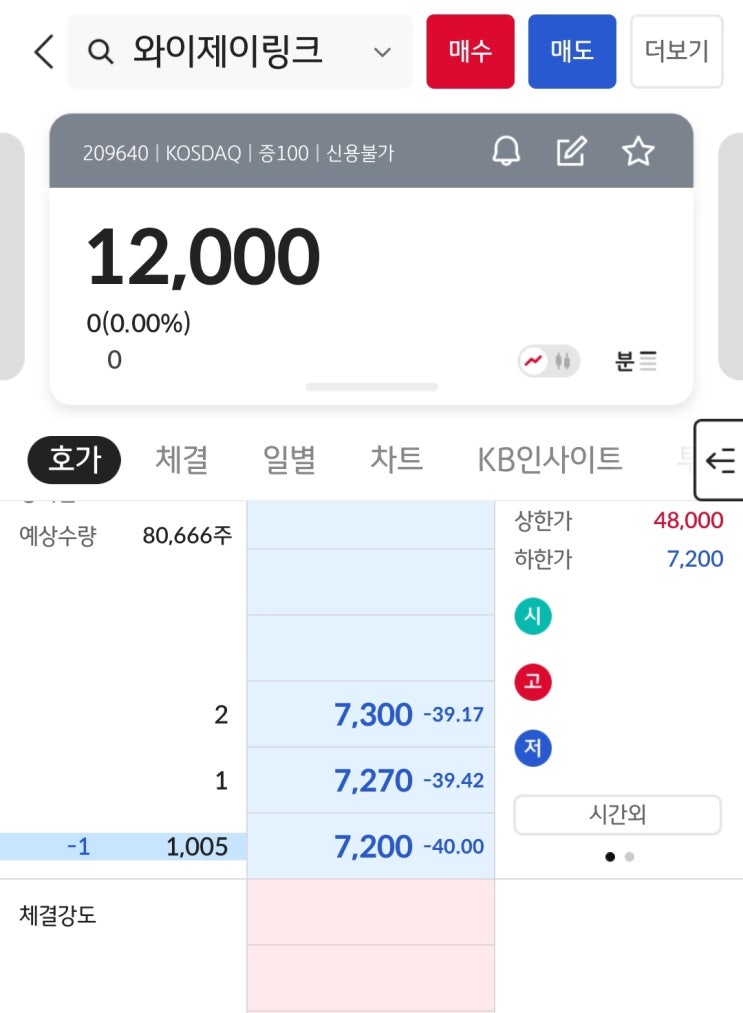Tap the red 매수 buy button
Image resolution: width=743 pixels, height=1013 pixels.
[x=470, y=52]
